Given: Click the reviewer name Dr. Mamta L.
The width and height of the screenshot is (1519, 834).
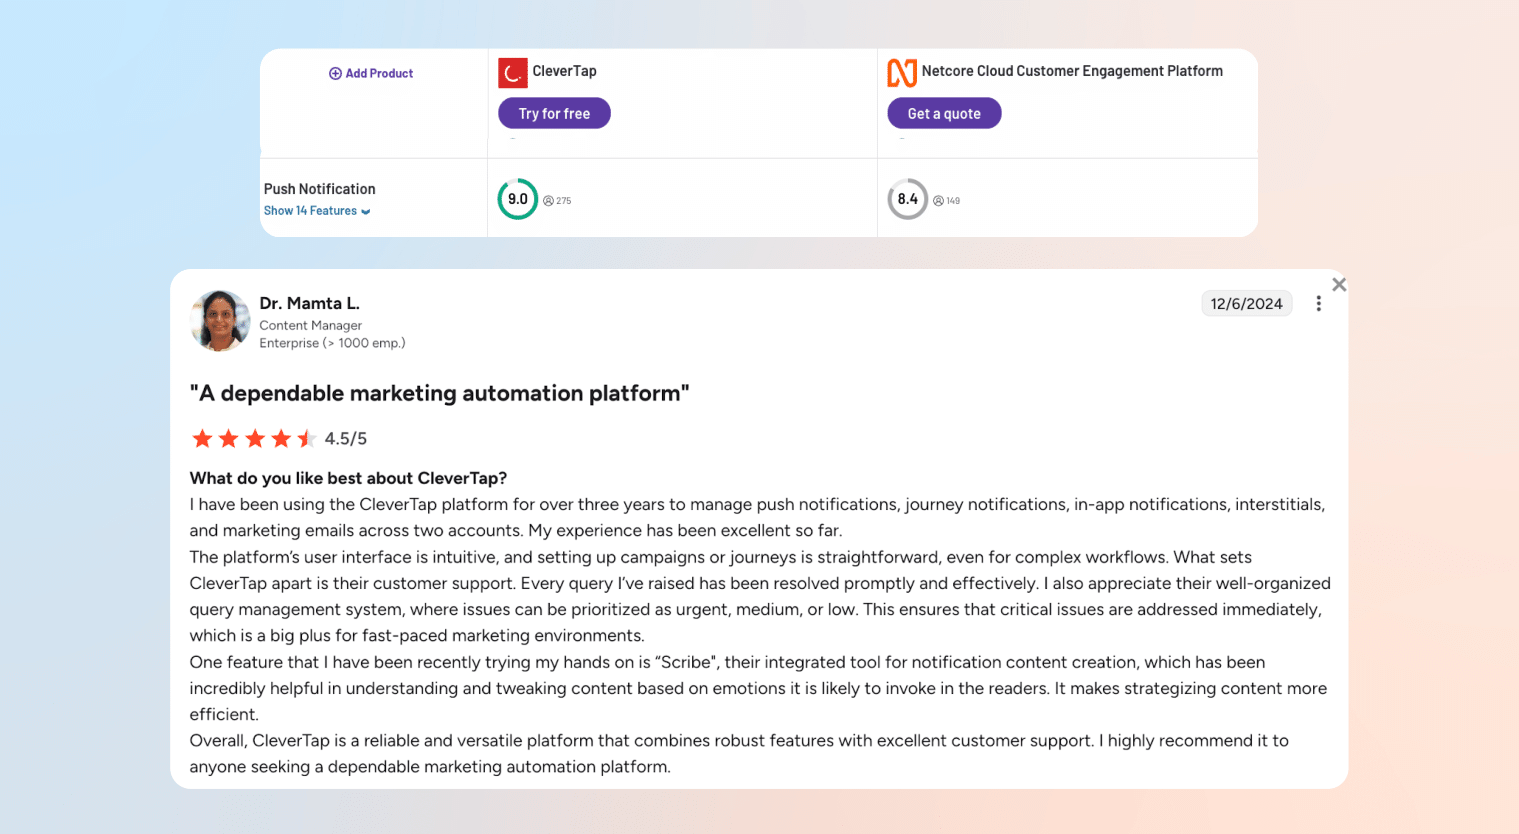Looking at the screenshot, I should tap(309, 303).
